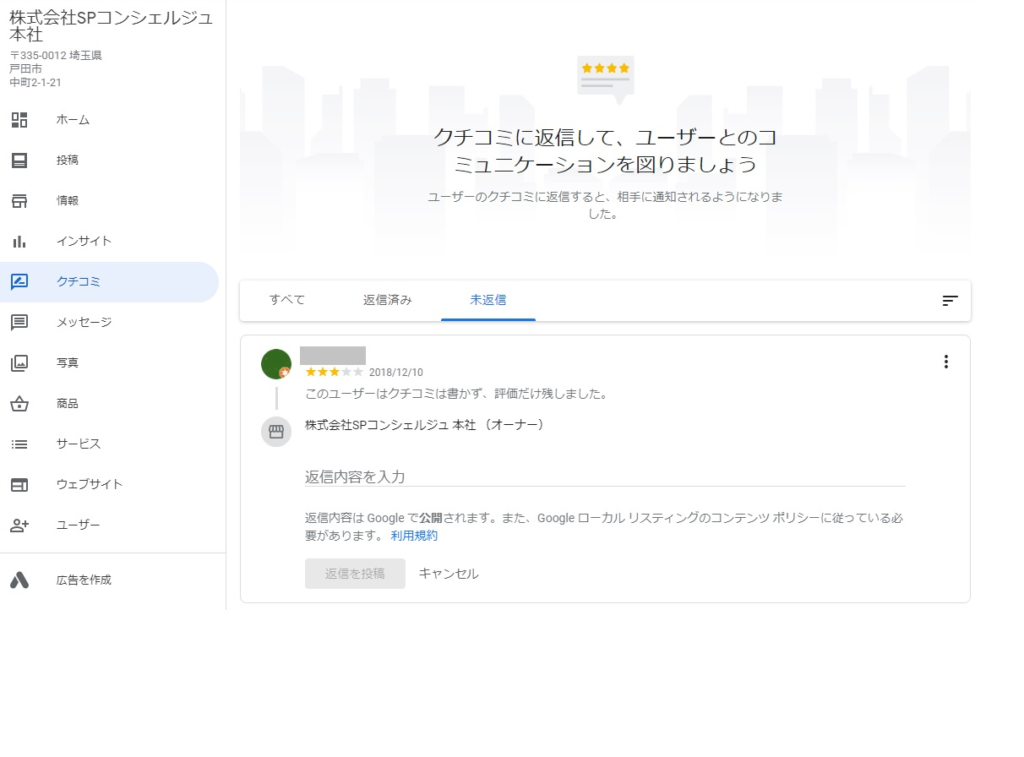Viewport: 1024px width, 757px height.
Task: Click the review date 2018/12/10
Action: 396,372
